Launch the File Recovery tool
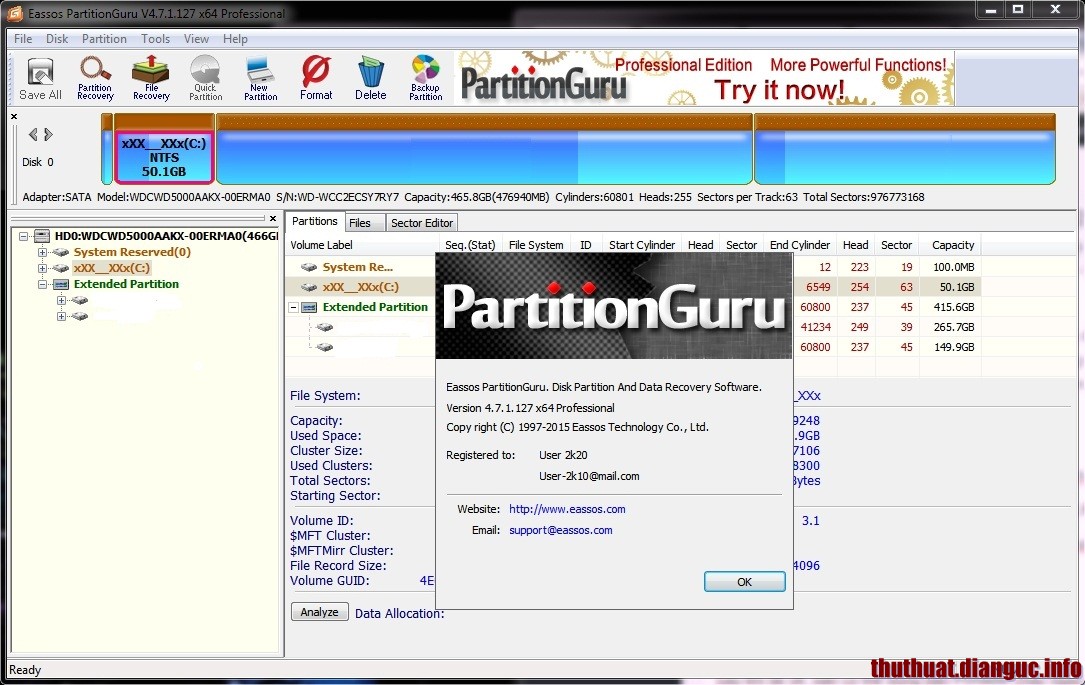 [x=151, y=78]
